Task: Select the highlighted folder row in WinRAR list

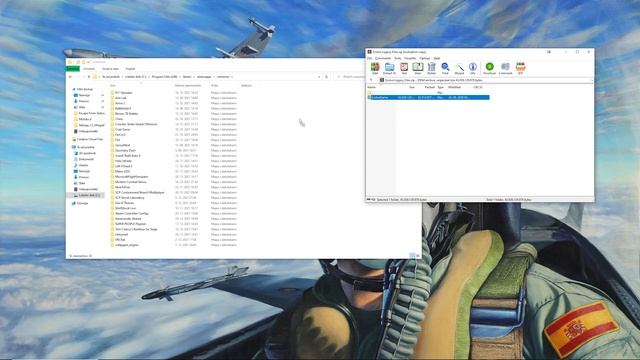Action: click(428, 98)
